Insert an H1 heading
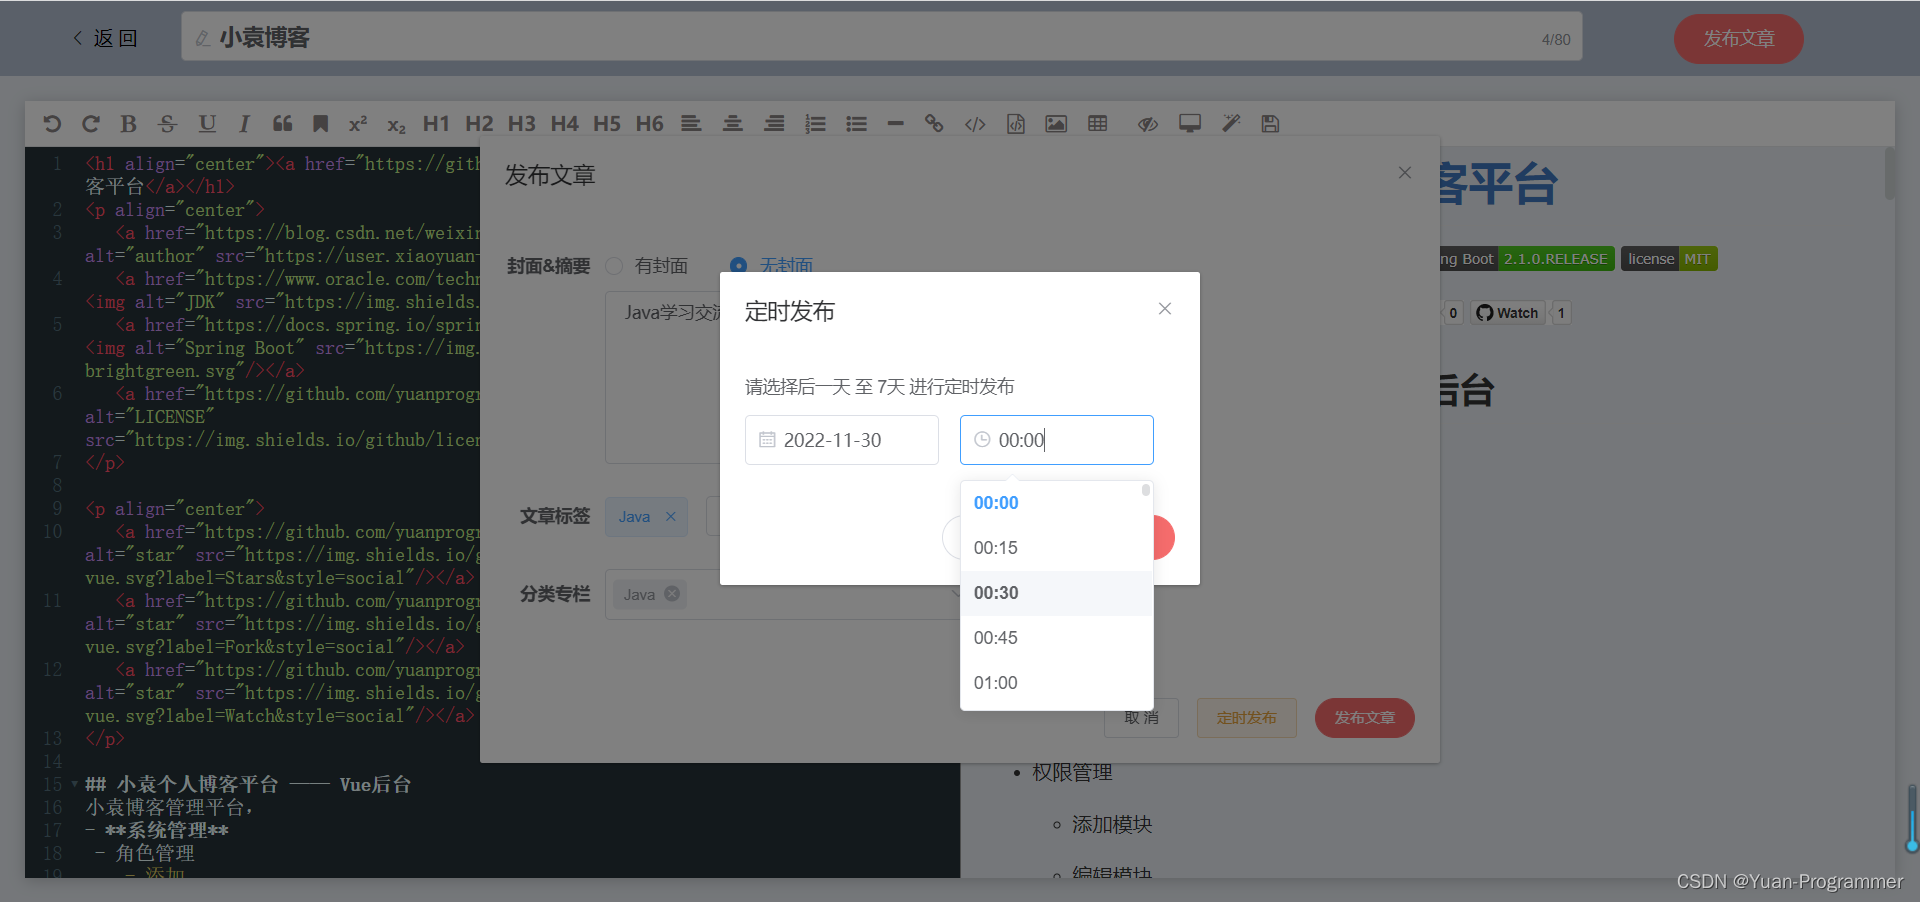The height and width of the screenshot is (902, 1920). coord(436,124)
